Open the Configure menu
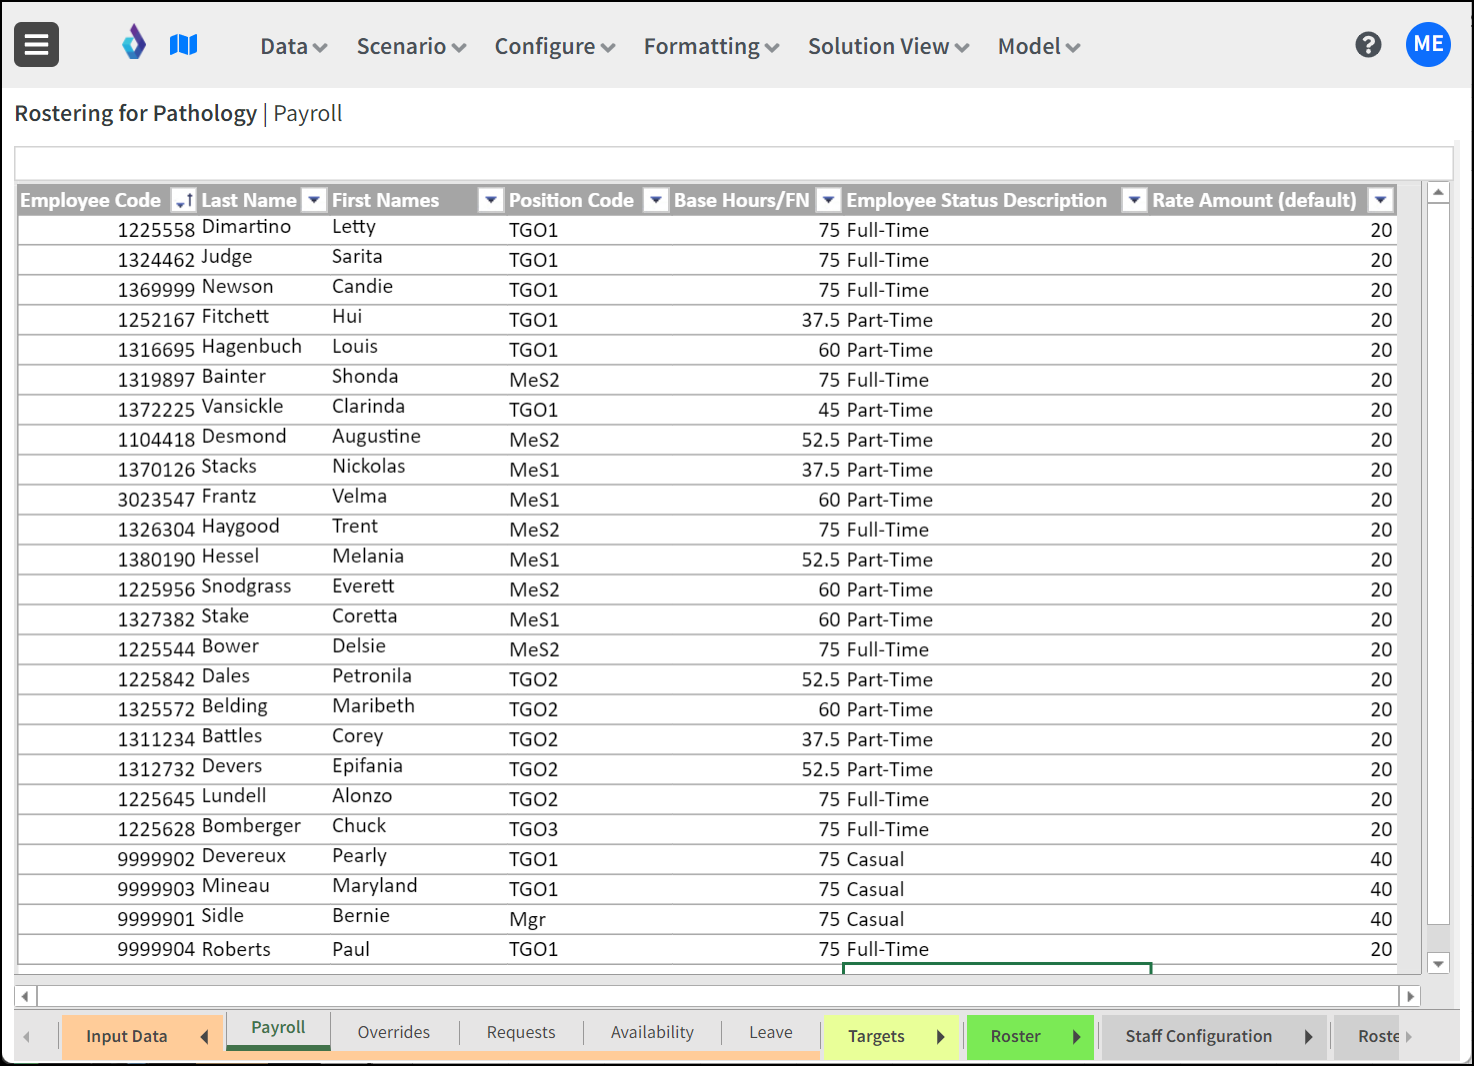Image resolution: width=1474 pixels, height=1066 pixels. pos(555,46)
